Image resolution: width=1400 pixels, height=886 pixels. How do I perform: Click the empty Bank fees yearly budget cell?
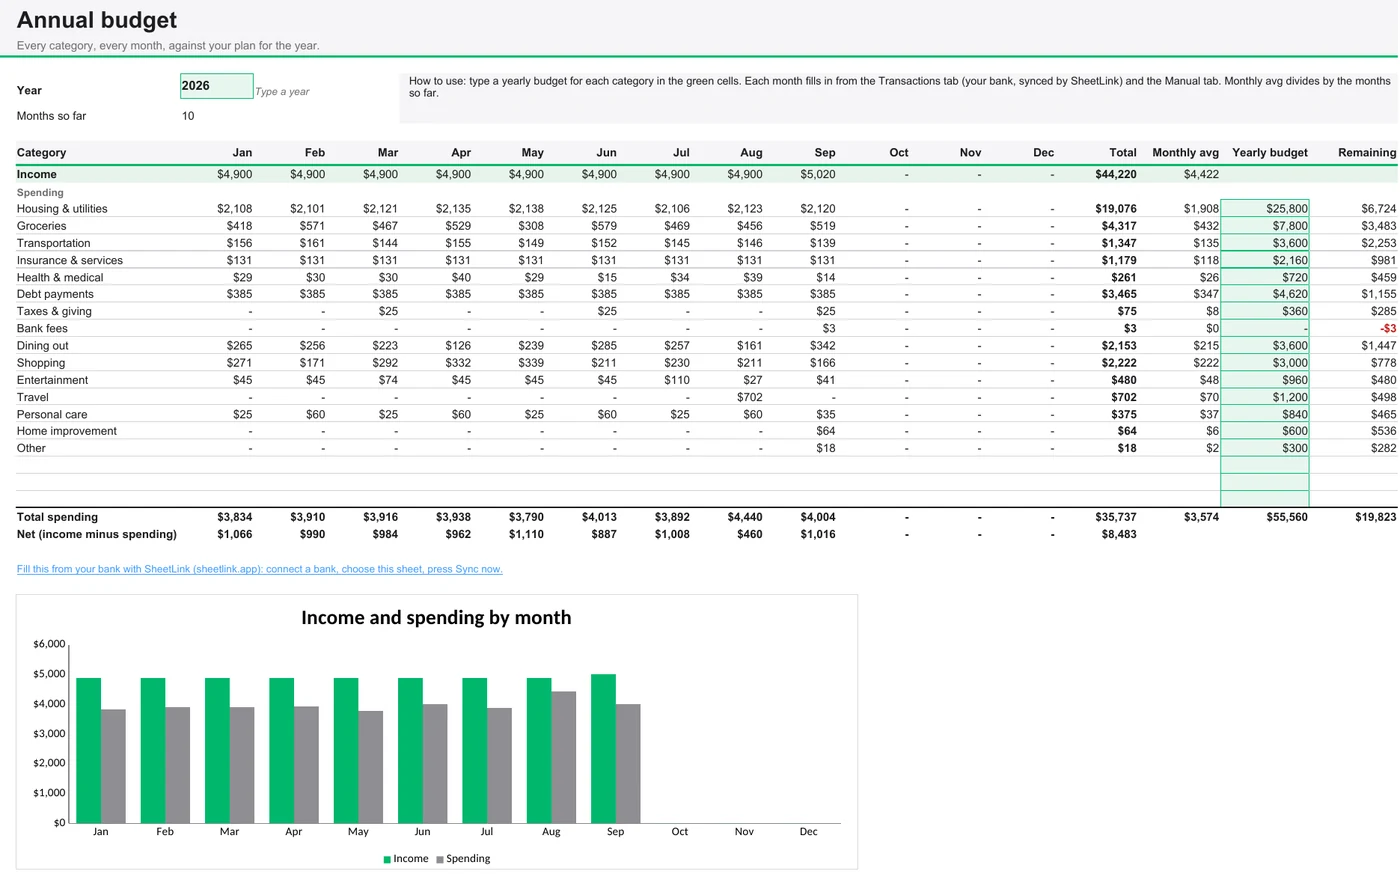[x=1265, y=328]
